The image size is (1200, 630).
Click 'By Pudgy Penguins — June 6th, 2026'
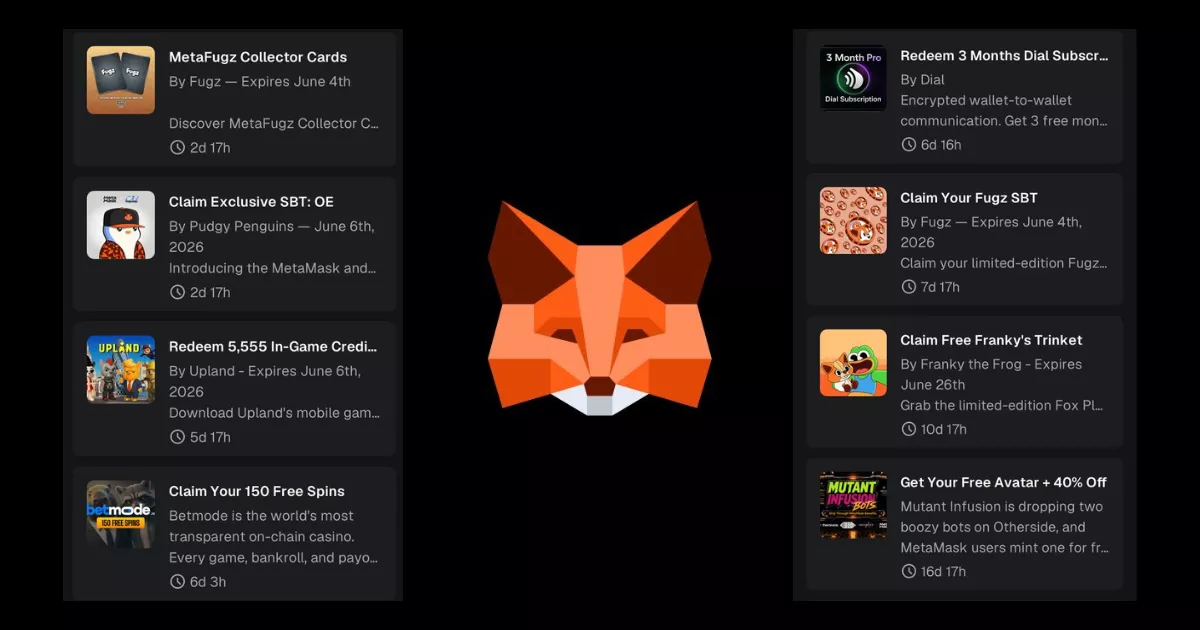272,237
